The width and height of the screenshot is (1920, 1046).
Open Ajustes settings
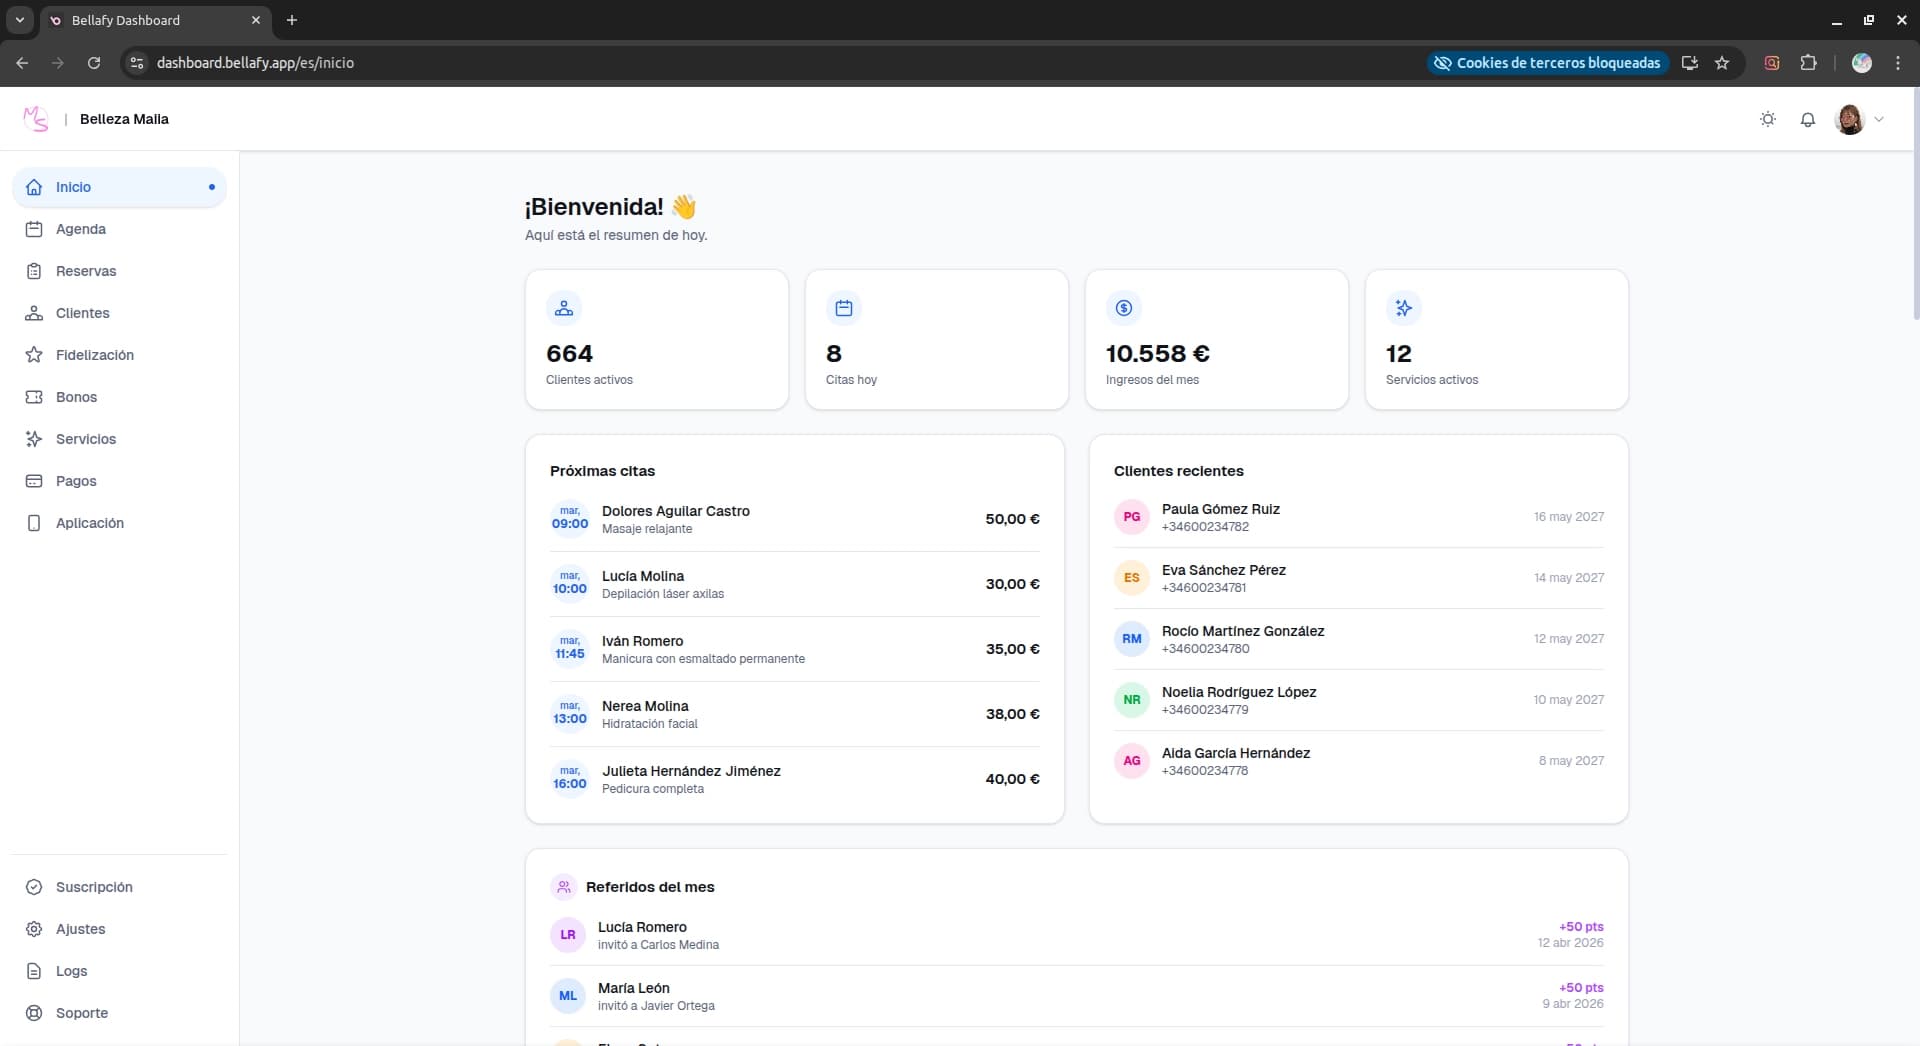tap(79, 928)
